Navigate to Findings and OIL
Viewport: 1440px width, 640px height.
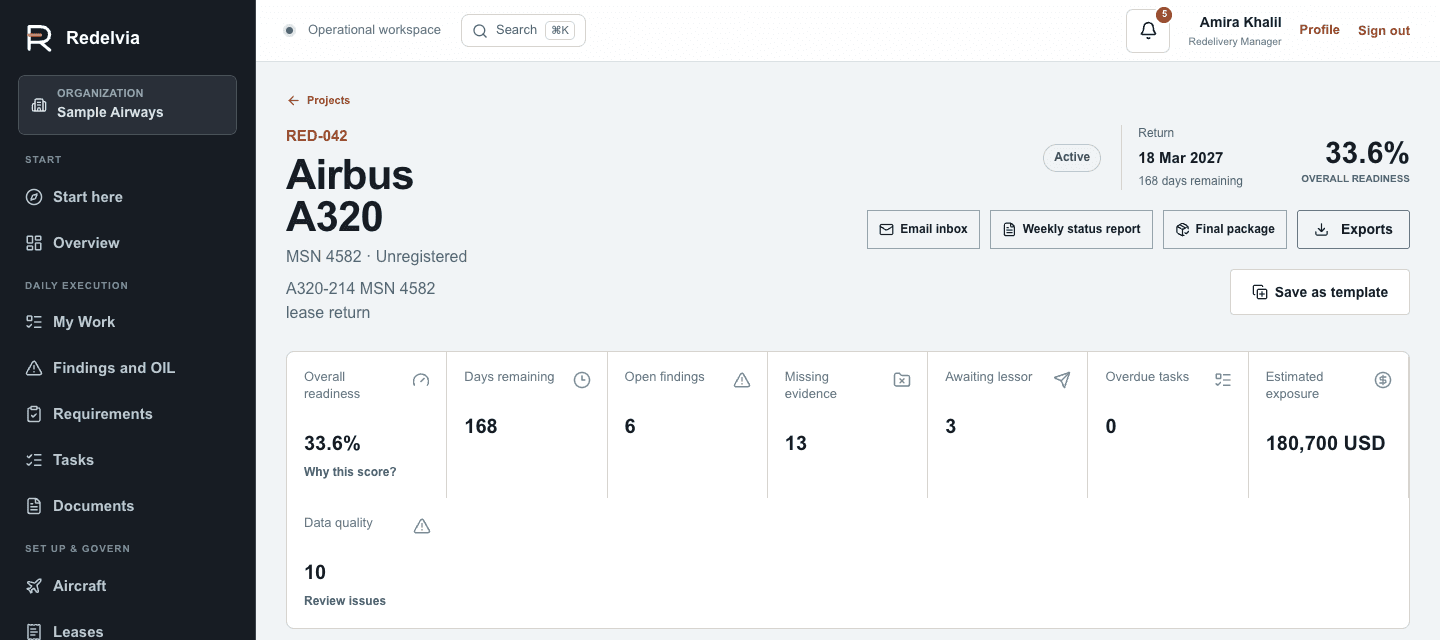tap(127, 368)
